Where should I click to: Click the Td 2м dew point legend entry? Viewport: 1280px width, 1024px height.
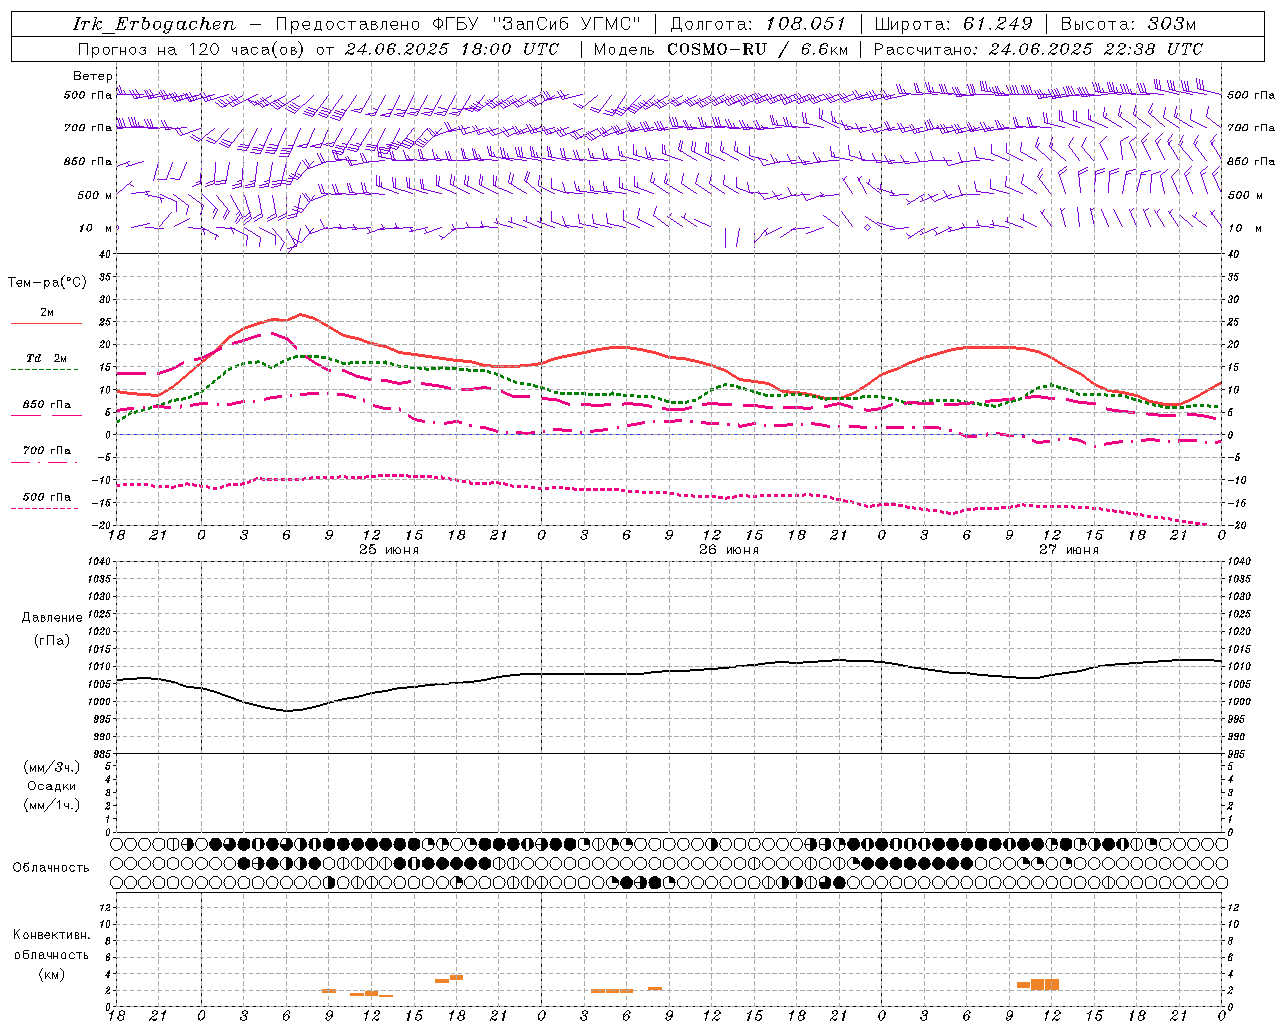pos(47,358)
